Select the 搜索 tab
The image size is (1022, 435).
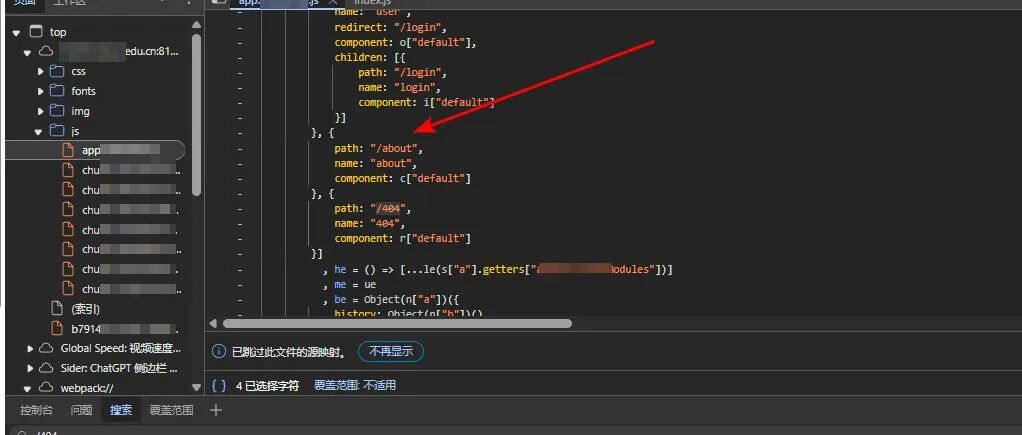(x=121, y=410)
